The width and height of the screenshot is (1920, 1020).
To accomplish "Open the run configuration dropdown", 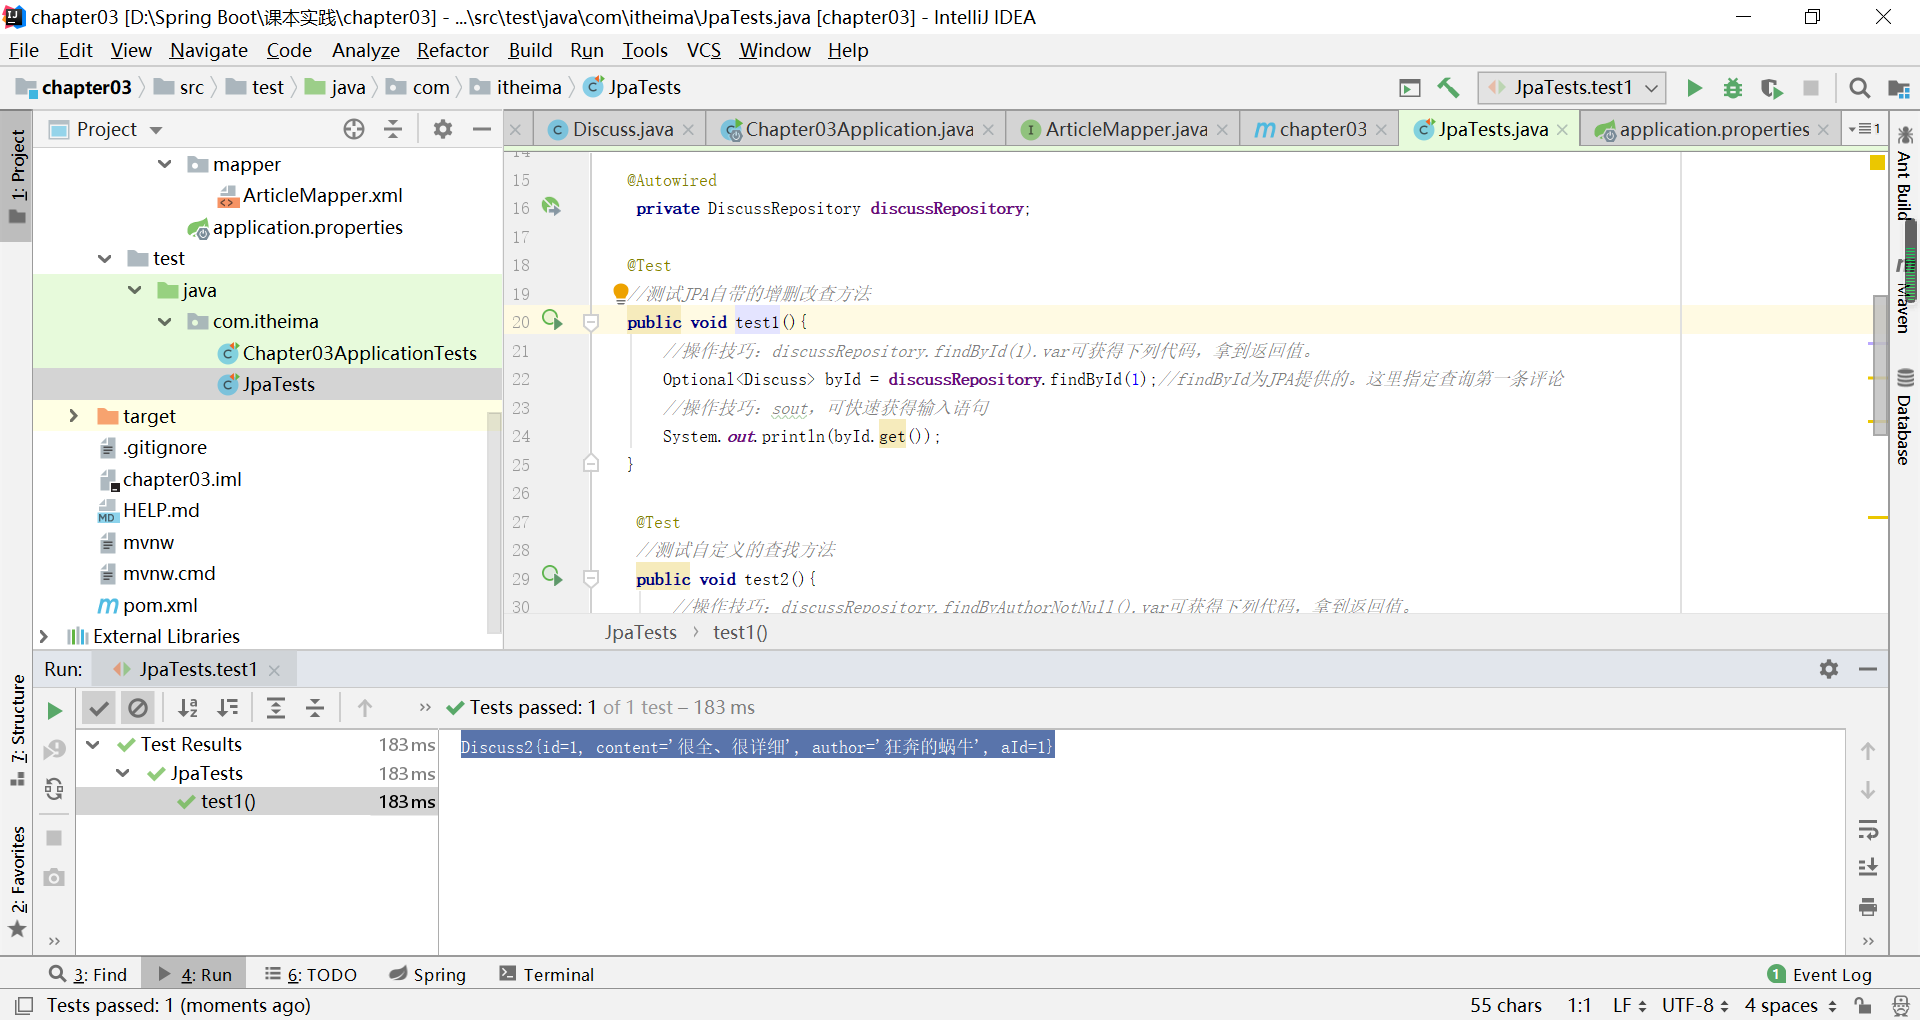I will pyautogui.click(x=1649, y=88).
